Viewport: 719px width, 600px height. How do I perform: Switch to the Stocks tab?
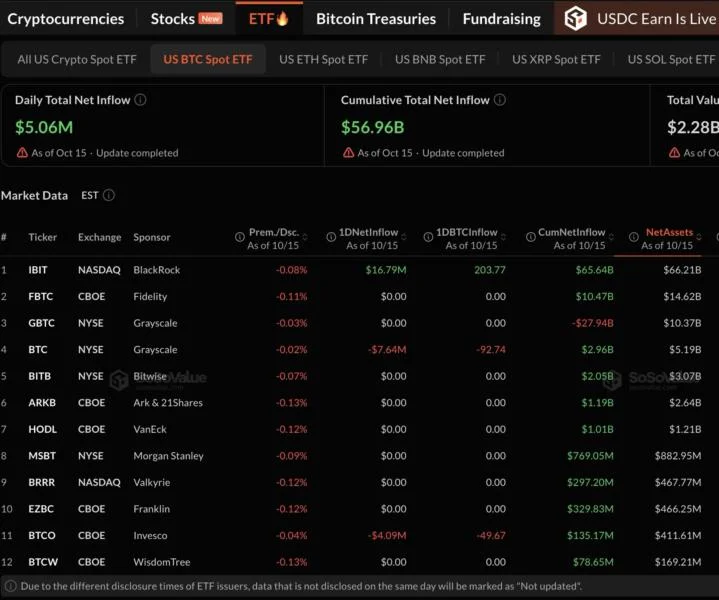pyautogui.click(x=186, y=19)
